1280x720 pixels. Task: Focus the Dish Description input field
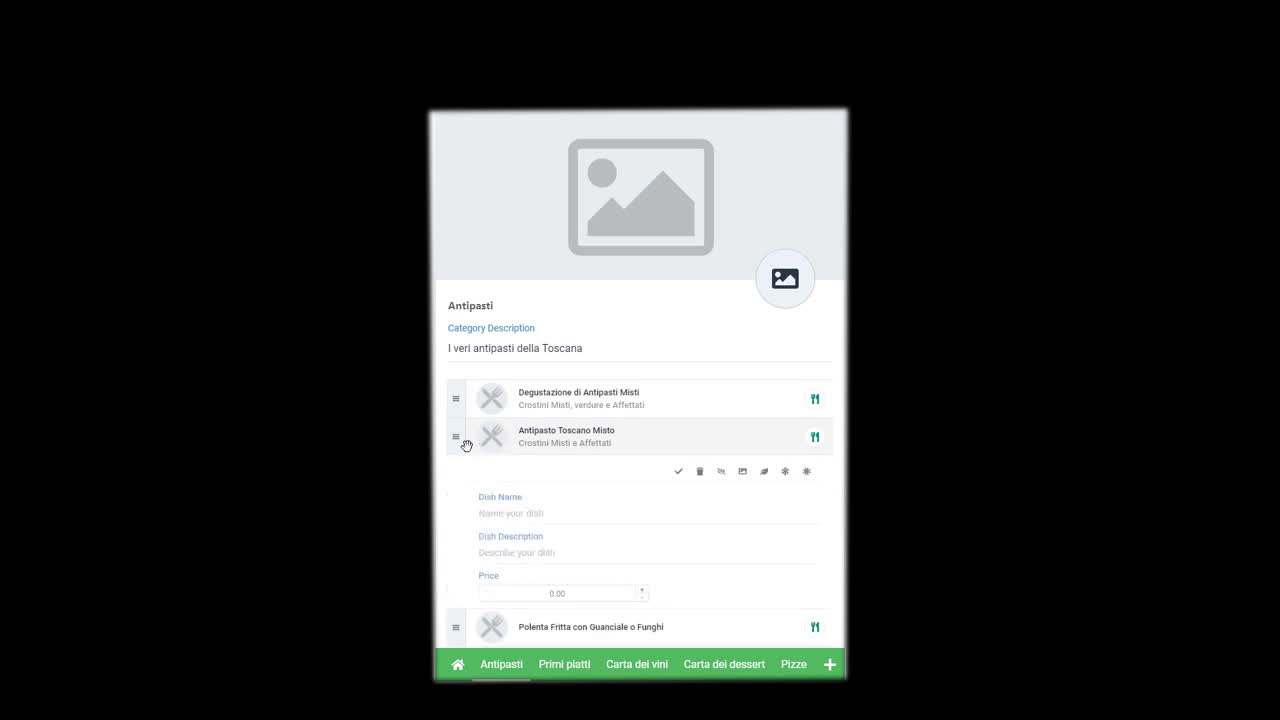648,553
